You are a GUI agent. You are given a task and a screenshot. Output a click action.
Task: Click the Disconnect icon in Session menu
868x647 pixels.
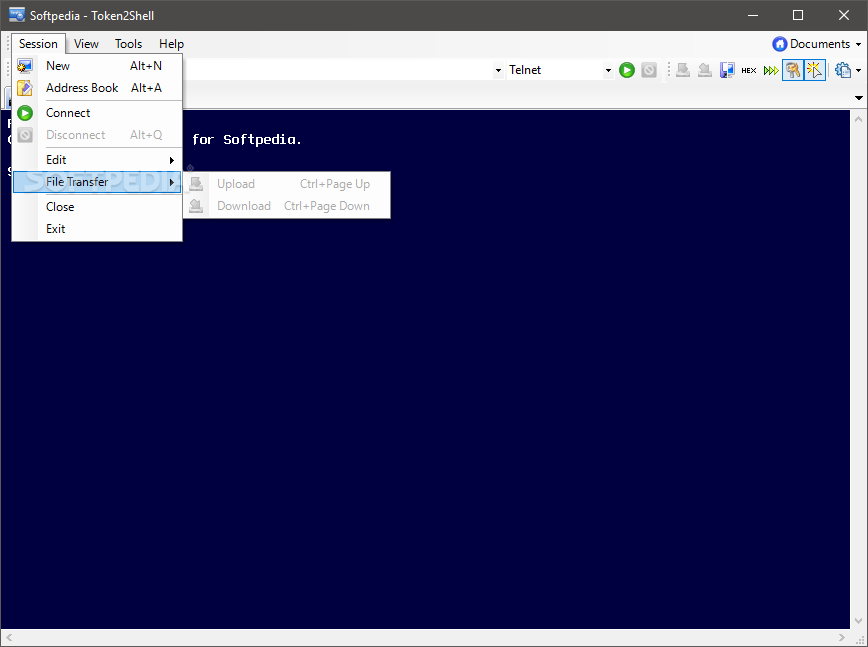point(25,135)
